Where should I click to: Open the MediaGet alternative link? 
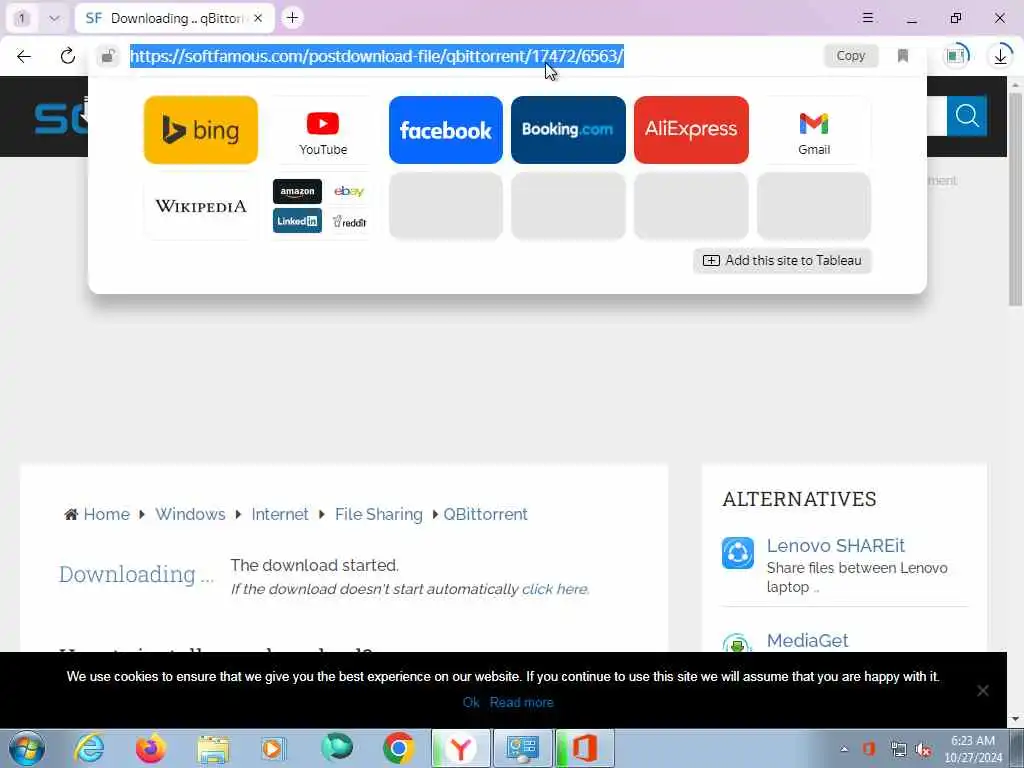[x=807, y=640]
